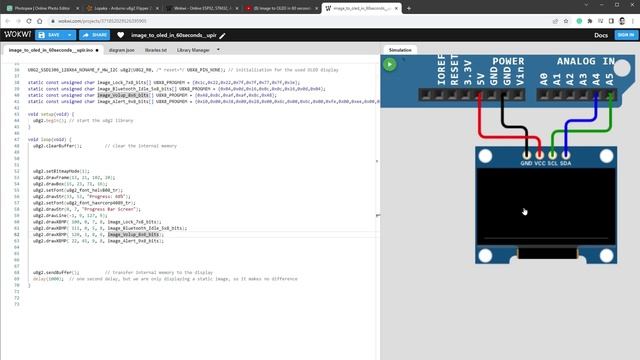The width and height of the screenshot is (640, 360).
Task: Open the browser profile avatar
Action: click(x=622, y=21)
